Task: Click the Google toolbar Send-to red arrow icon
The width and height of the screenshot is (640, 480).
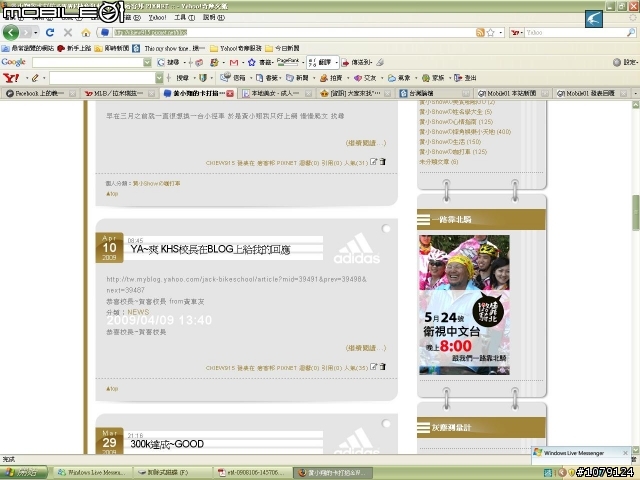Action: coord(345,62)
